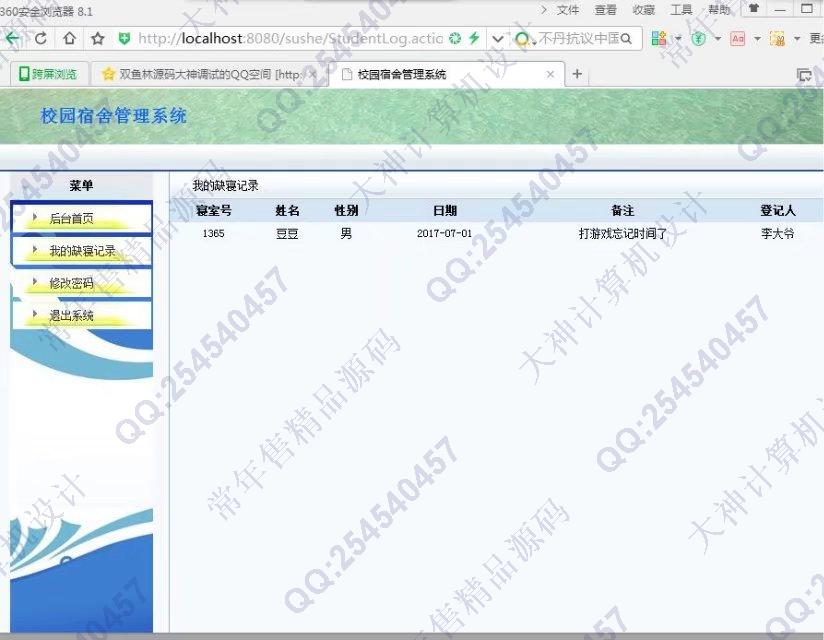824x640 pixels.
Task: Click the arrow beside 退出系统
Action: coord(35,314)
